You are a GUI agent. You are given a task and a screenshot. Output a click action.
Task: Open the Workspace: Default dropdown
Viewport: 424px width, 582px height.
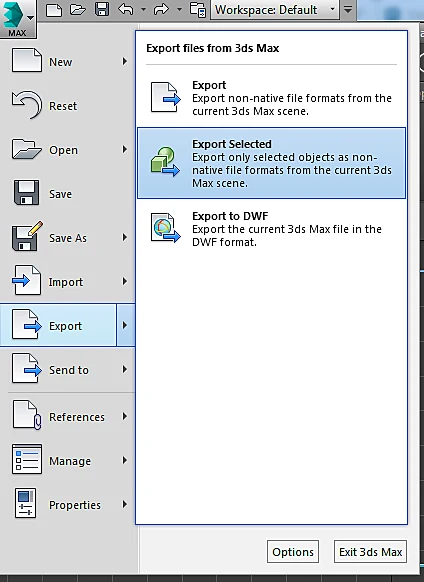tap(275, 9)
